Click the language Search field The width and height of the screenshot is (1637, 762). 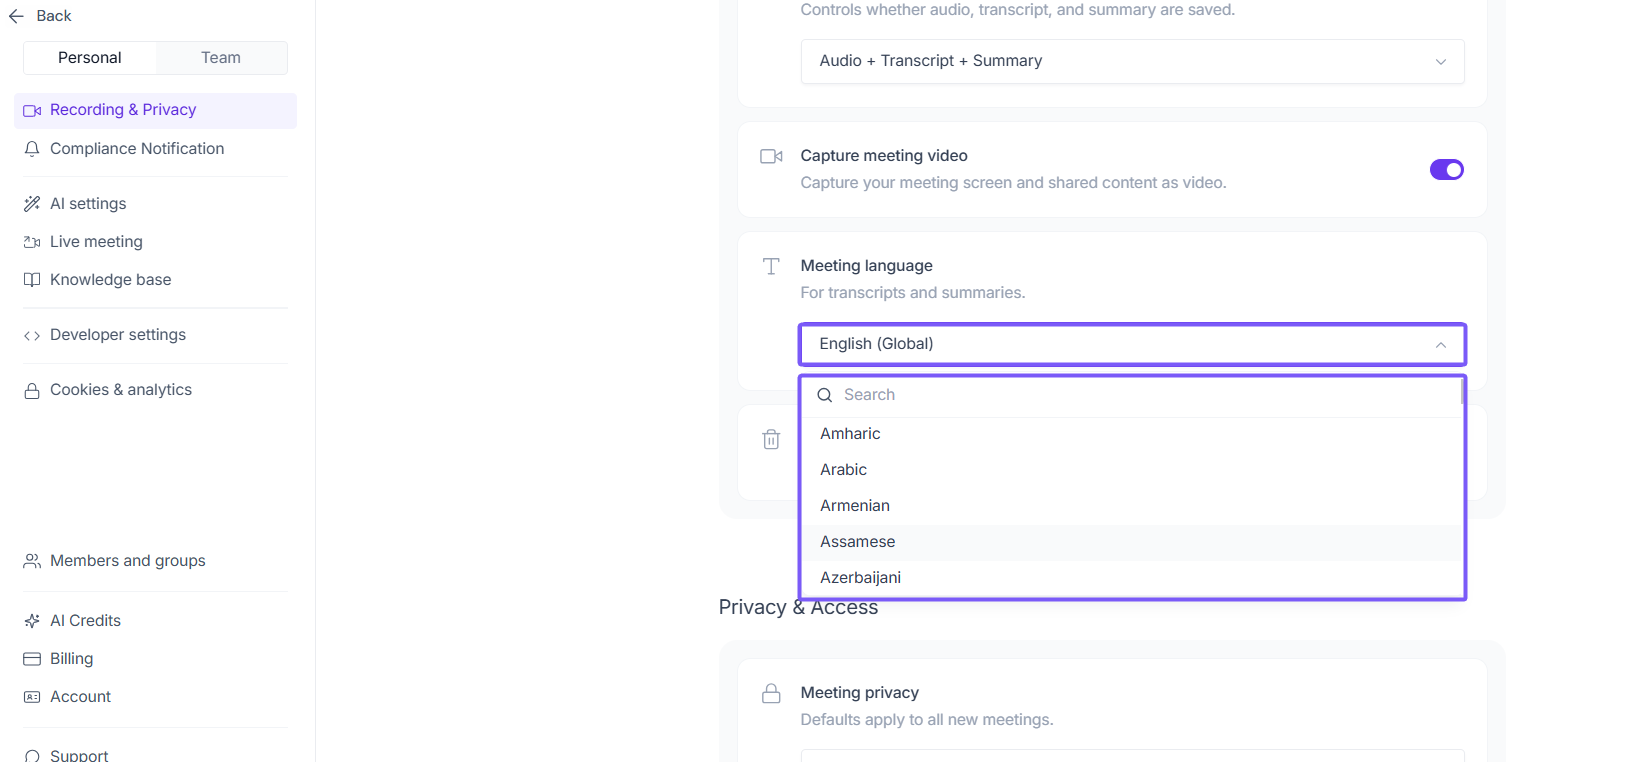click(x=1140, y=395)
